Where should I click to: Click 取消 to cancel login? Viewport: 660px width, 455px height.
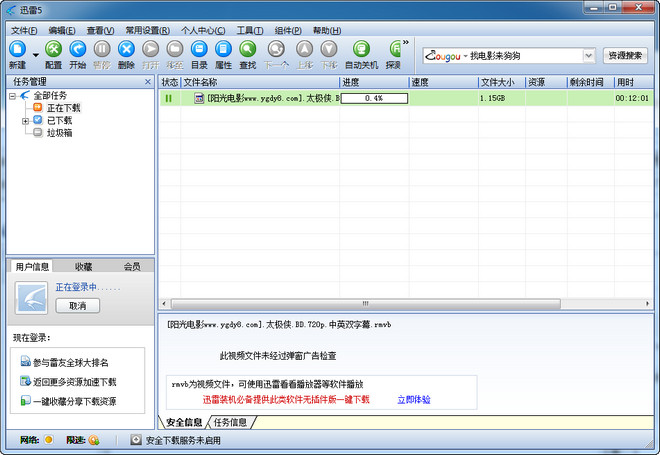click(x=77, y=306)
